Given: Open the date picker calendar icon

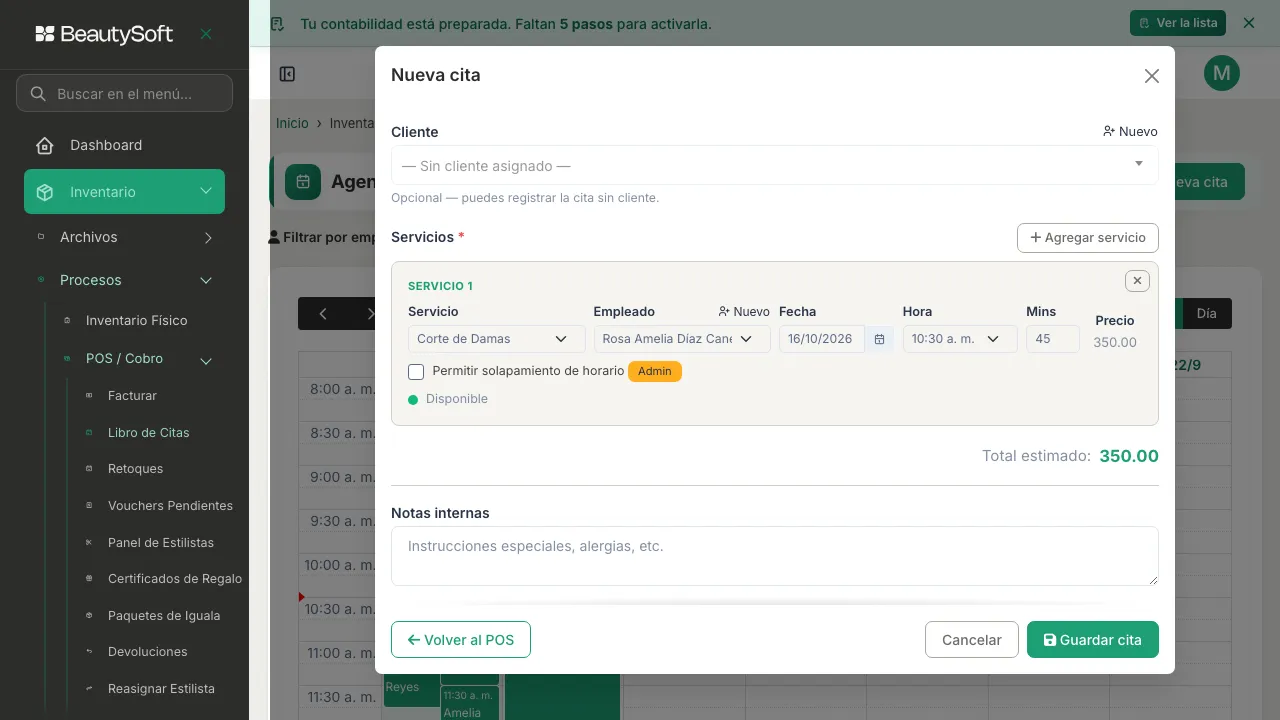Looking at the screenshot, I should (879, 339).
